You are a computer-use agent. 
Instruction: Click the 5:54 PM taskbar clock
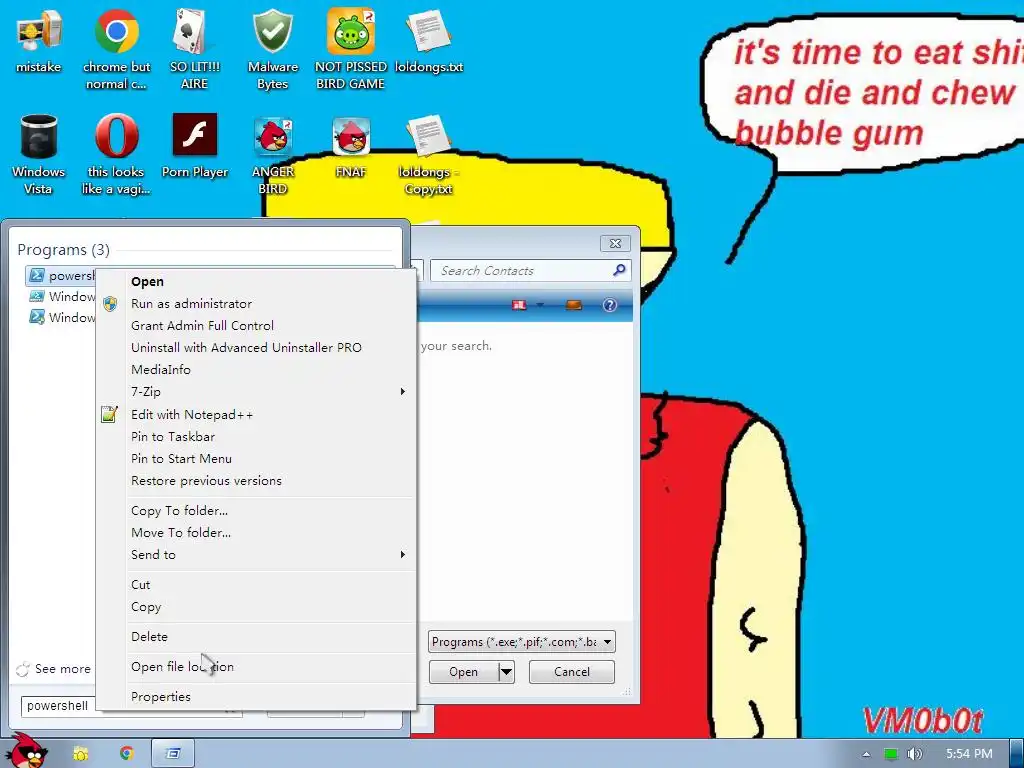click(x=969, y=754)
